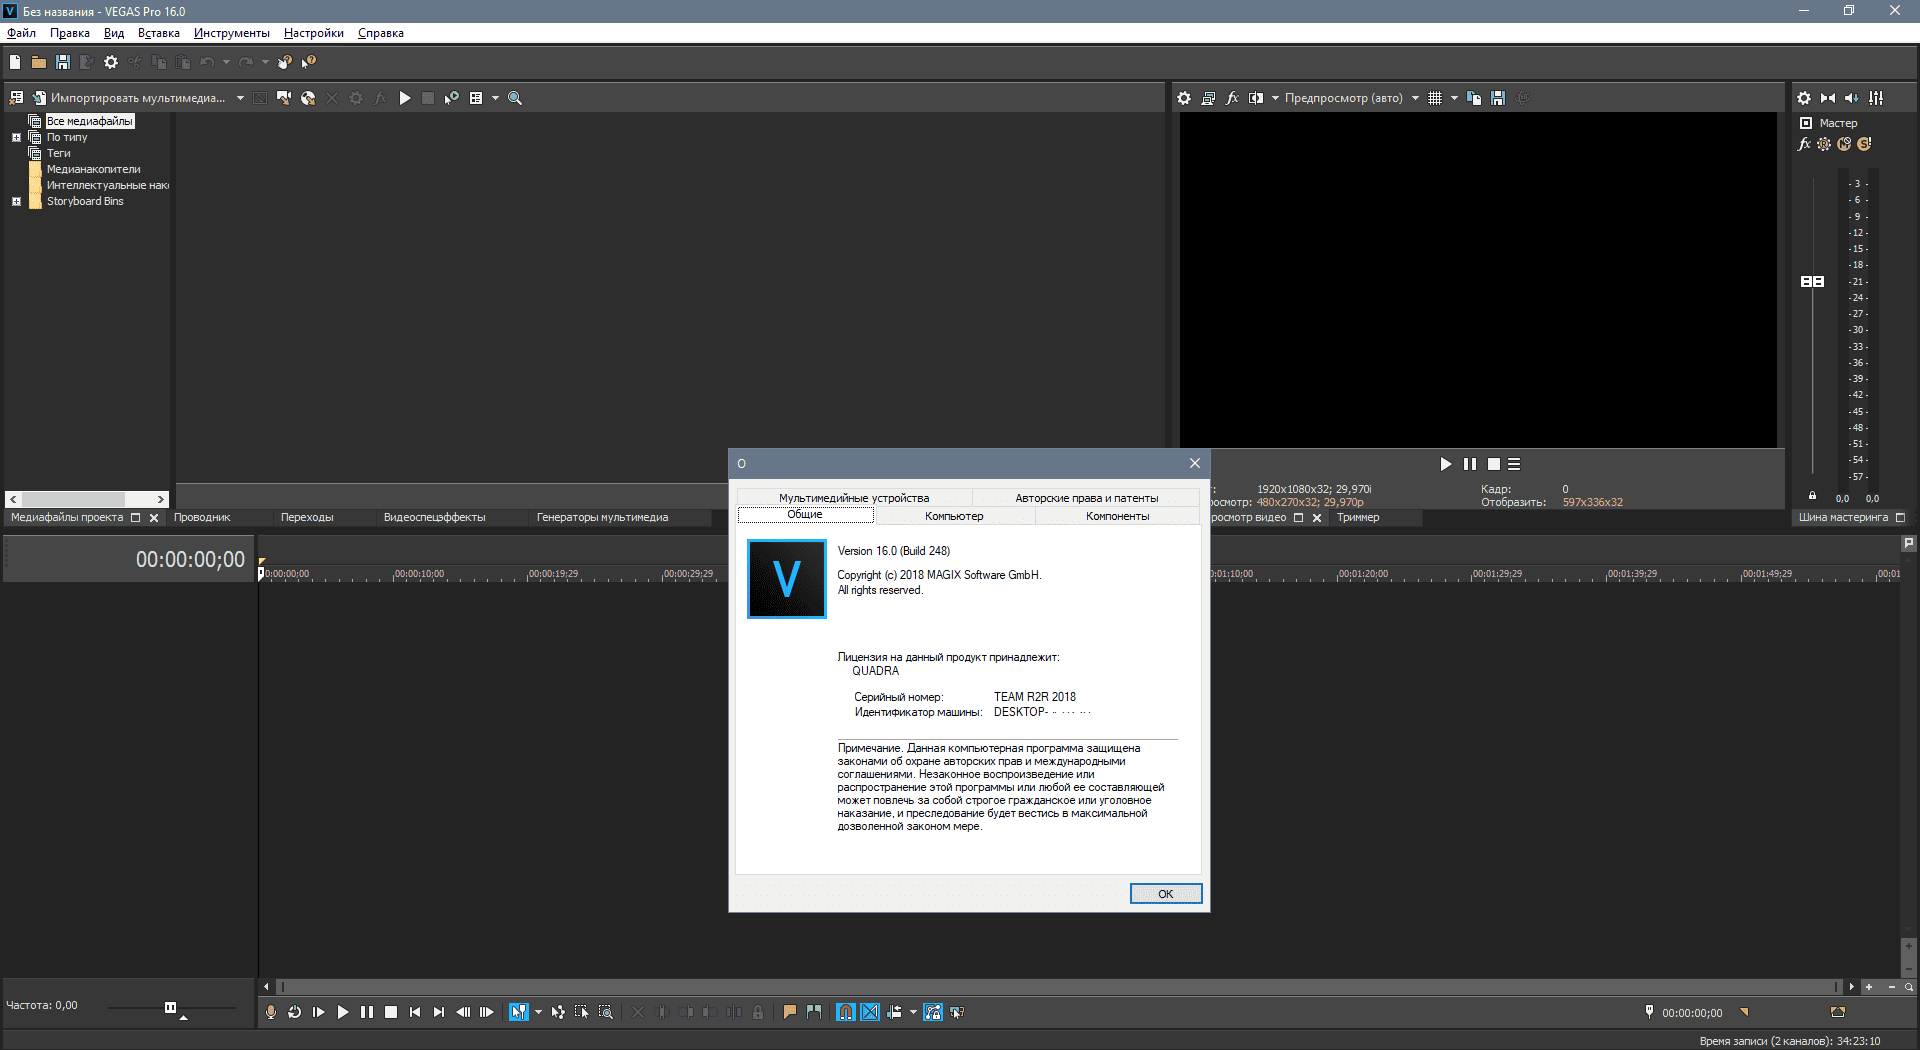The image size is (1920, 1050).
Task: Save snapshot to file in preview toolbar
Action: pyautogui.click(x=1498, y=98)
